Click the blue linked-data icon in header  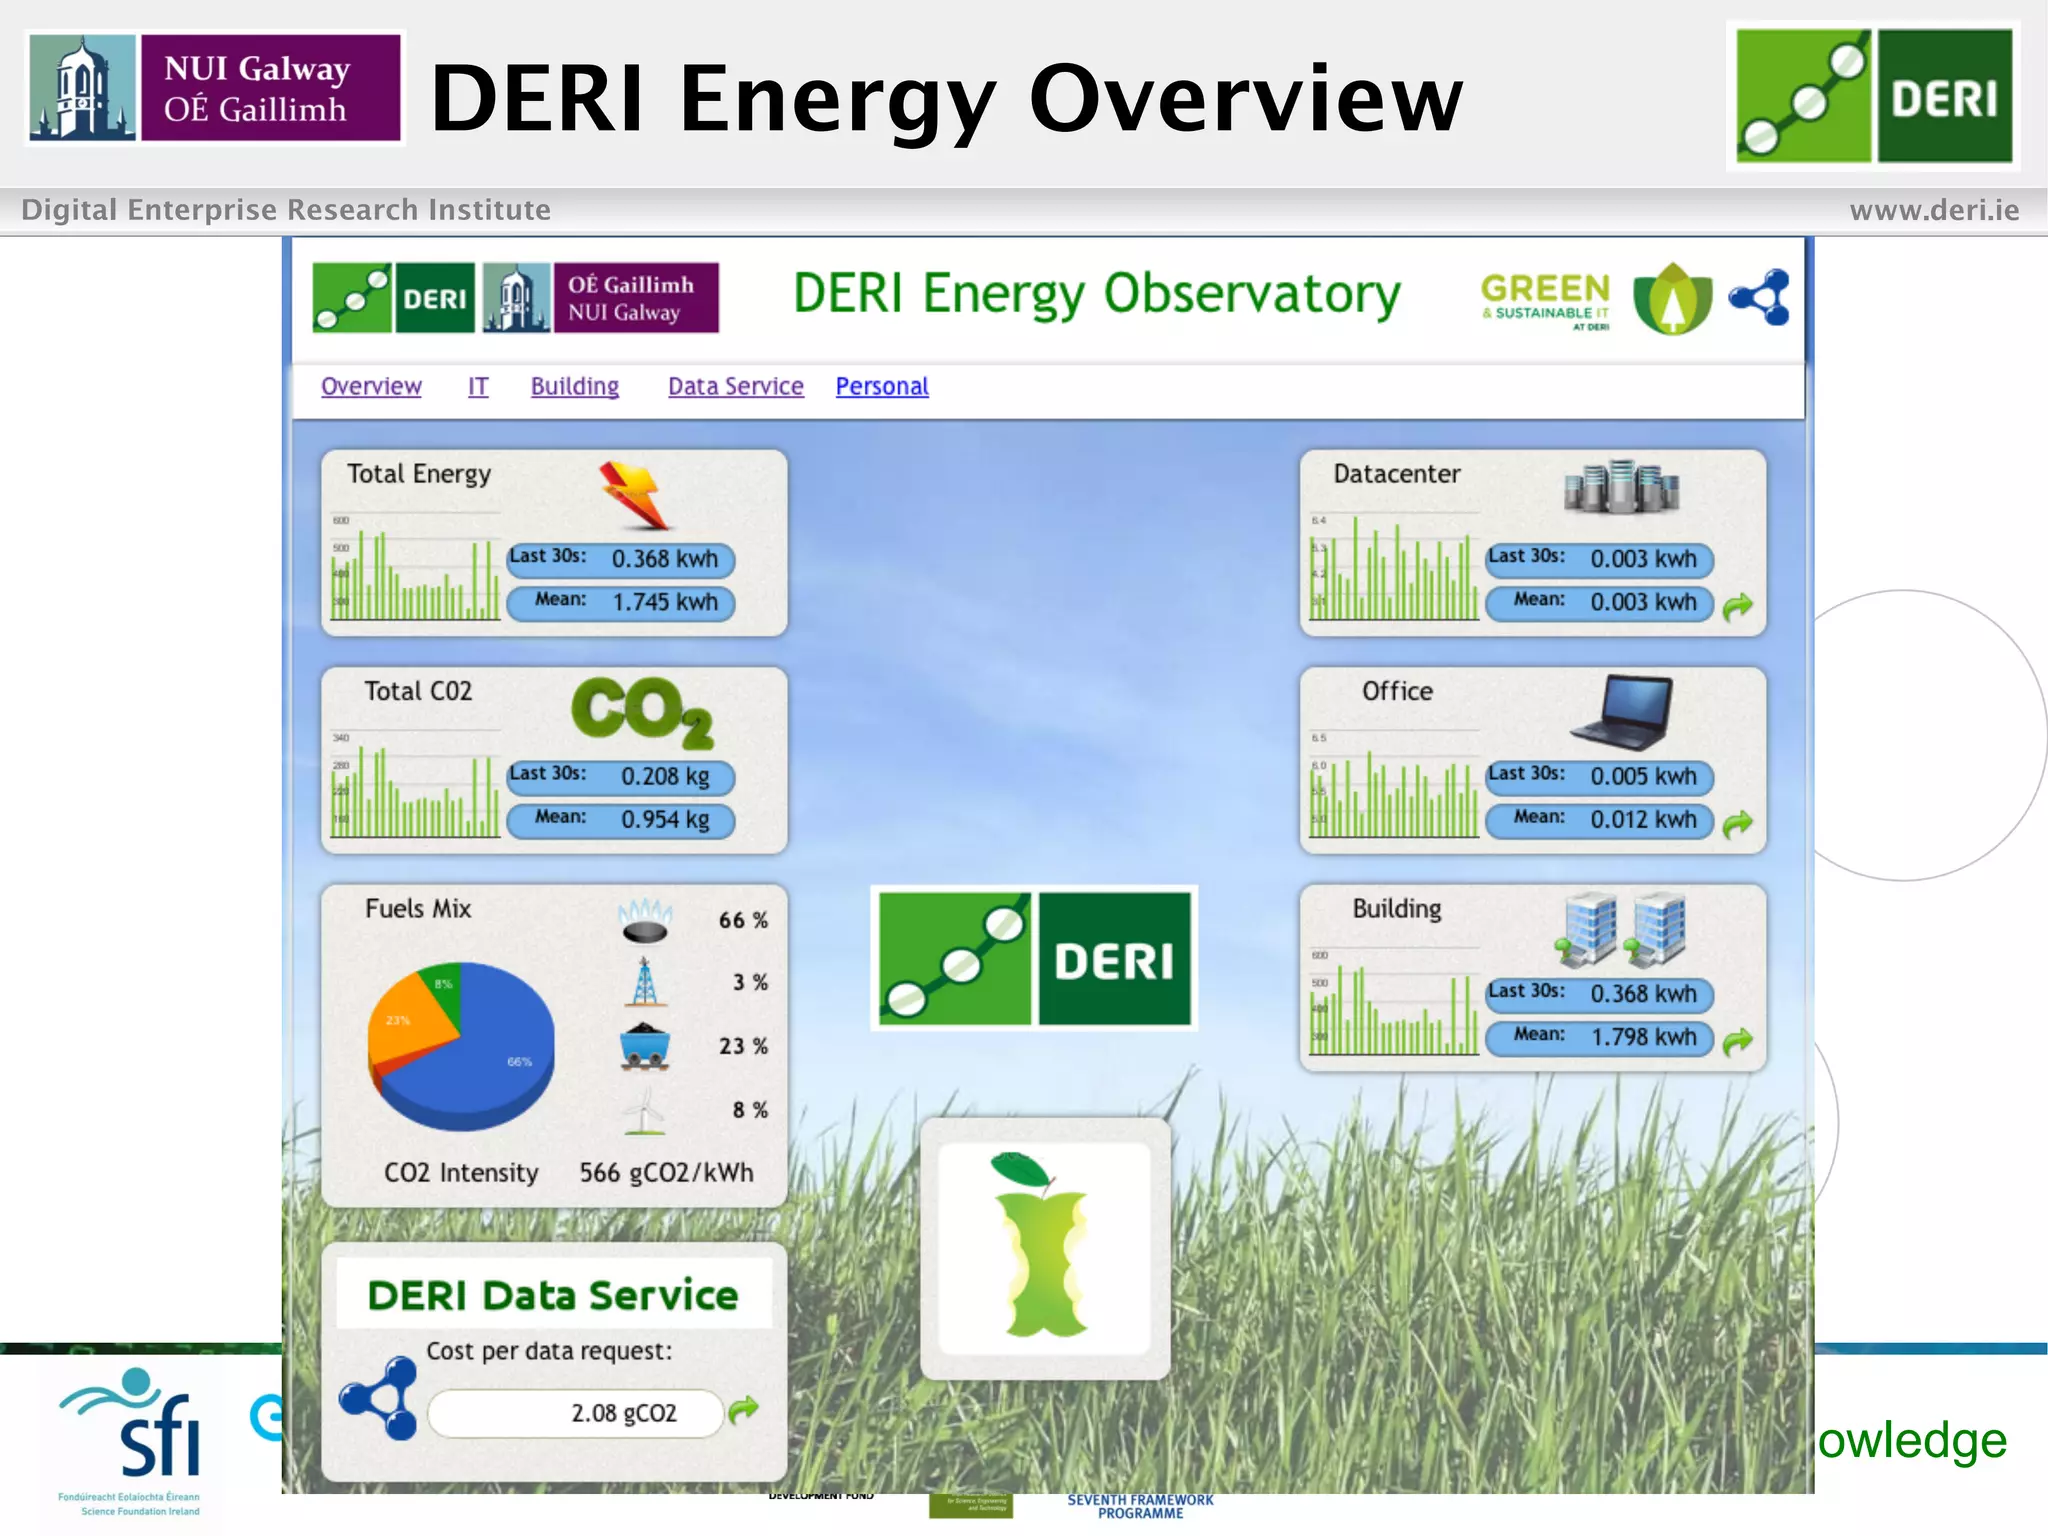click(1761, 297)
